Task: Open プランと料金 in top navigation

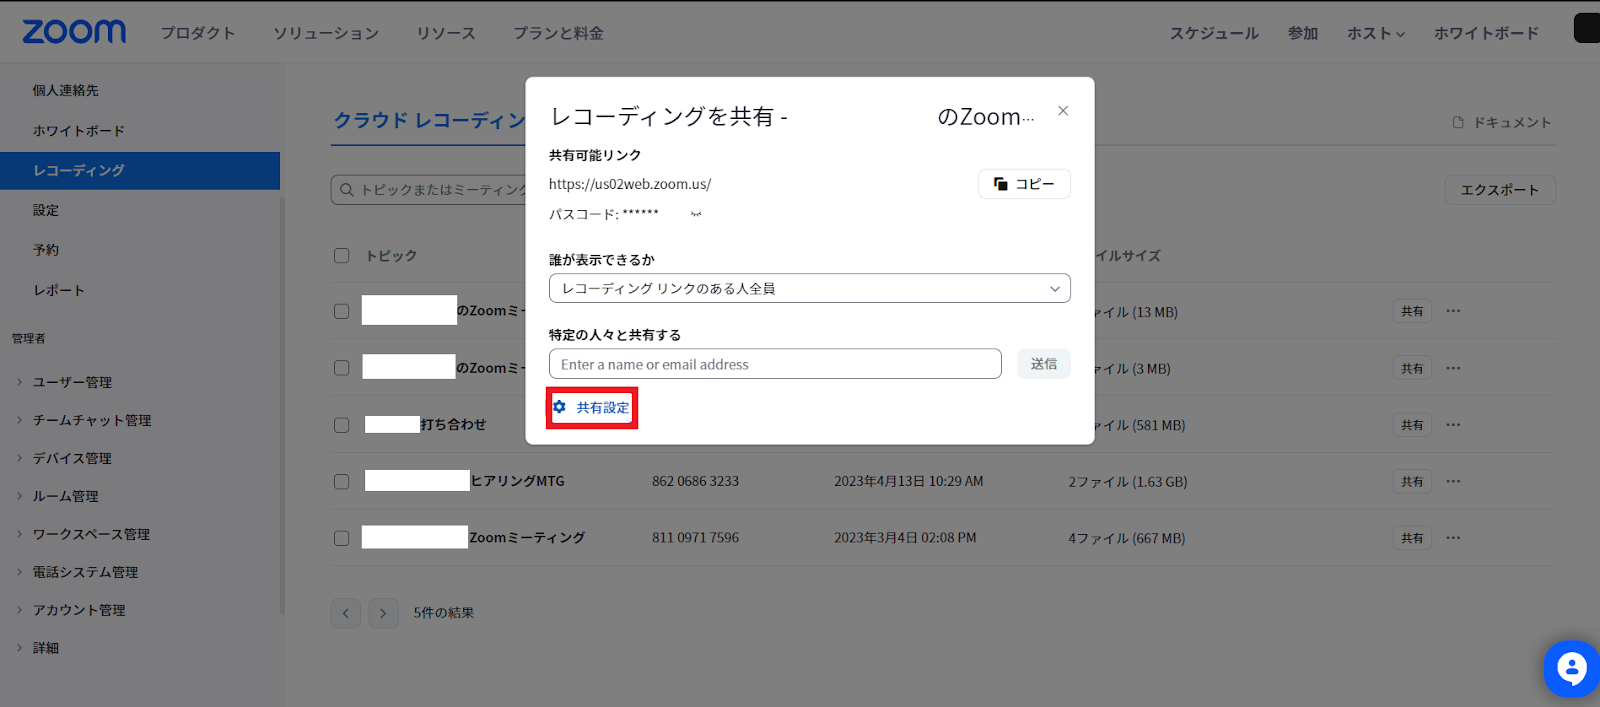Action: pyautogui.click(x=558, y=33)
